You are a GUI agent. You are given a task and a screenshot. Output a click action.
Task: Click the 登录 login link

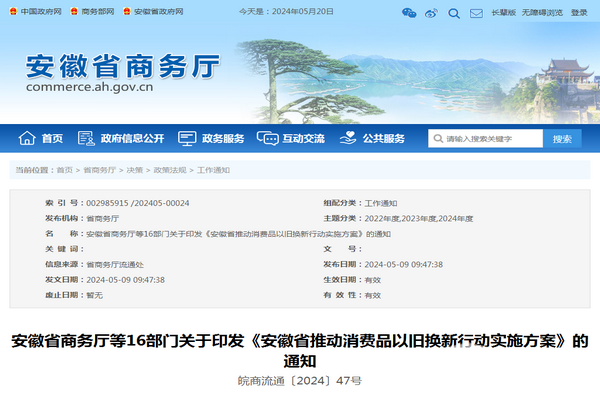tap(579, 13)
